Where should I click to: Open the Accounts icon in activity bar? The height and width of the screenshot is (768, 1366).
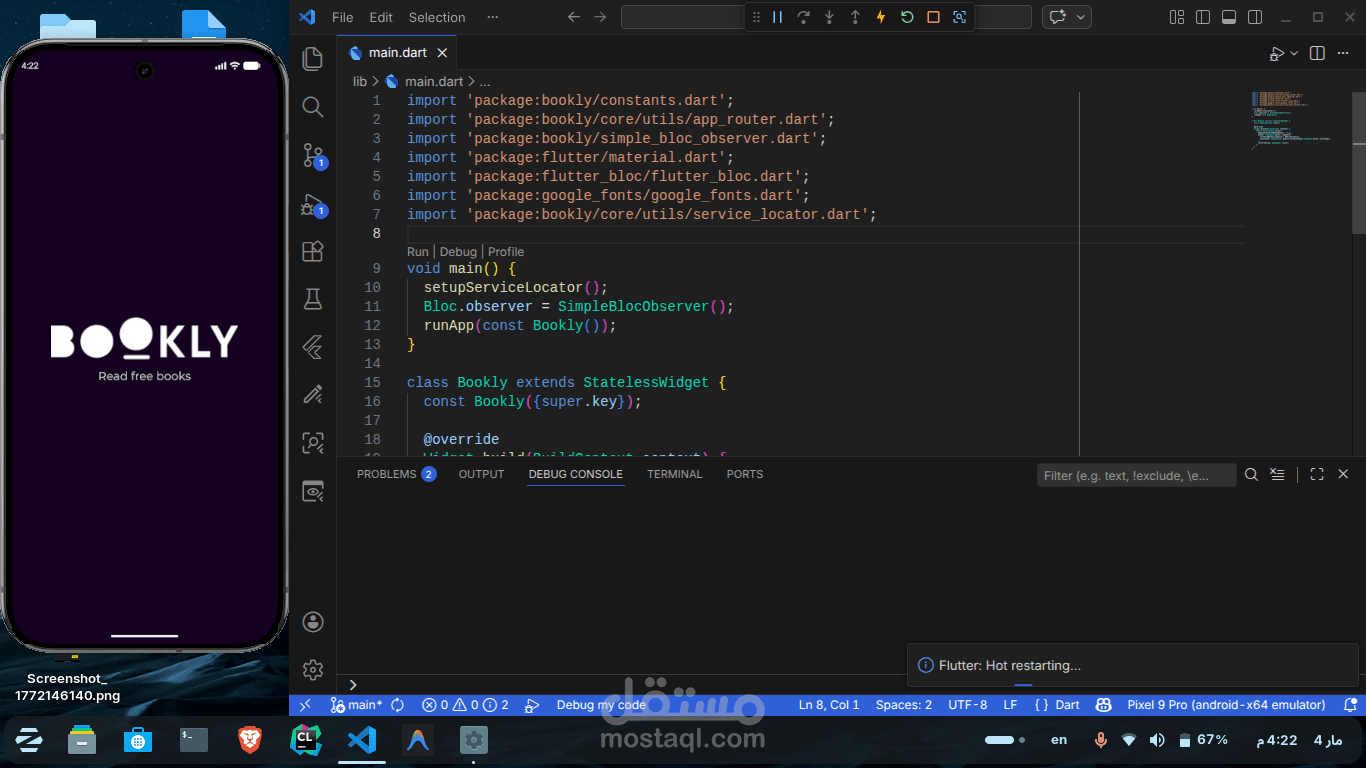(312, 622)
